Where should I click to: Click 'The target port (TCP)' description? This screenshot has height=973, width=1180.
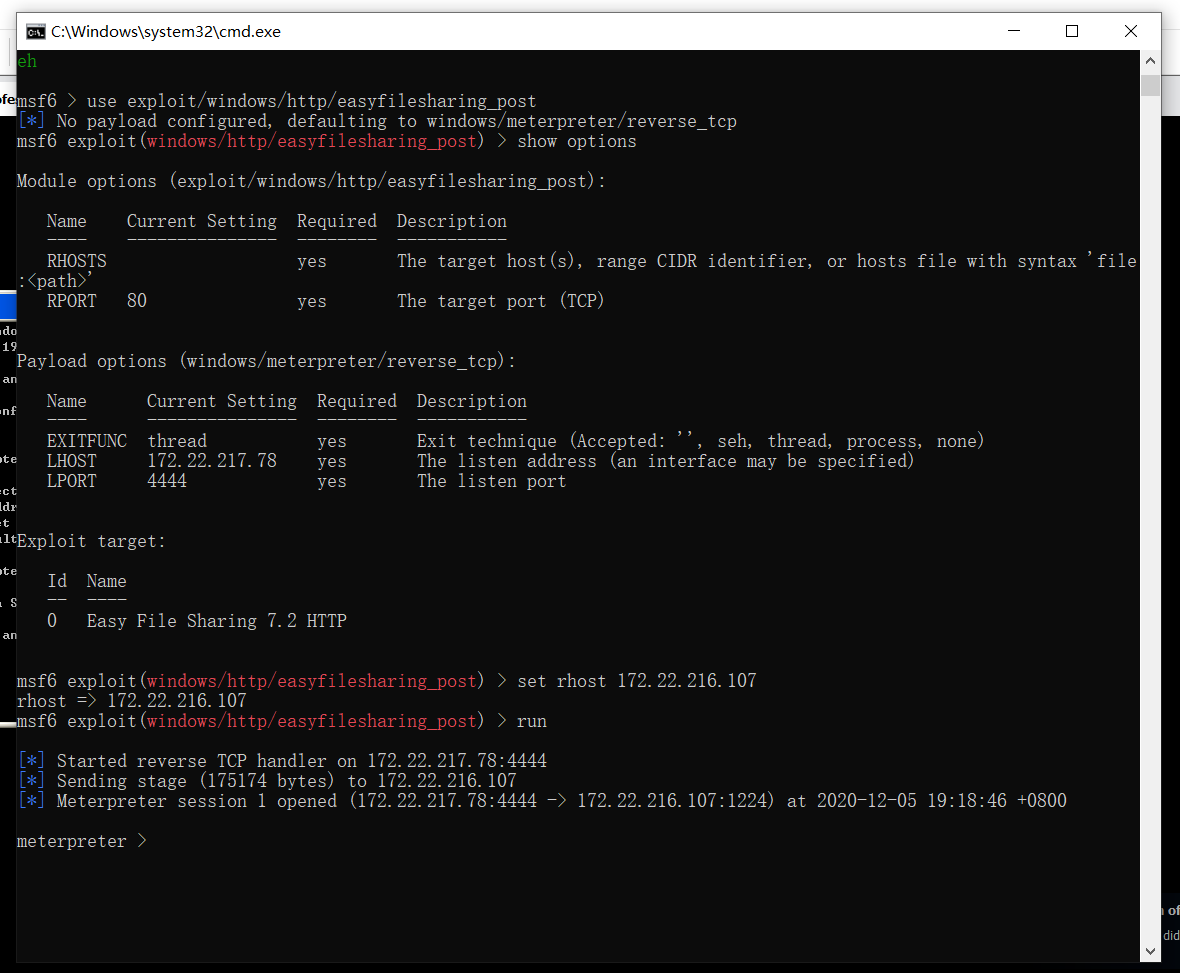point(500,301)
